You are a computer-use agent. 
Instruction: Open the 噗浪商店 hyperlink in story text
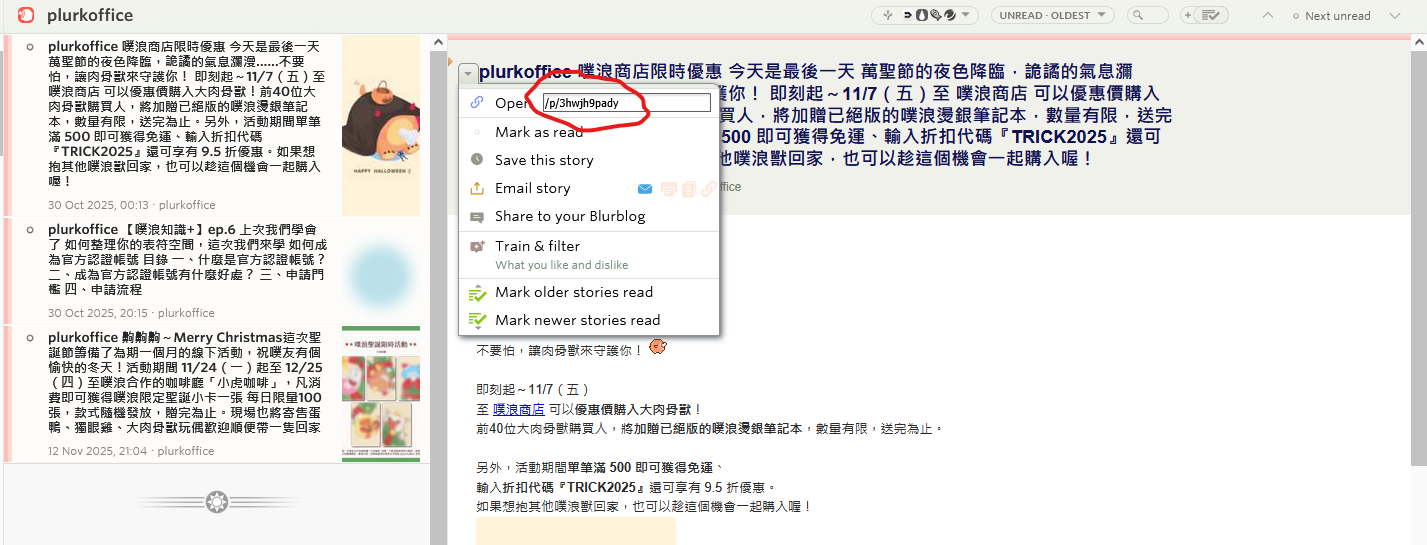pos(518,409)
